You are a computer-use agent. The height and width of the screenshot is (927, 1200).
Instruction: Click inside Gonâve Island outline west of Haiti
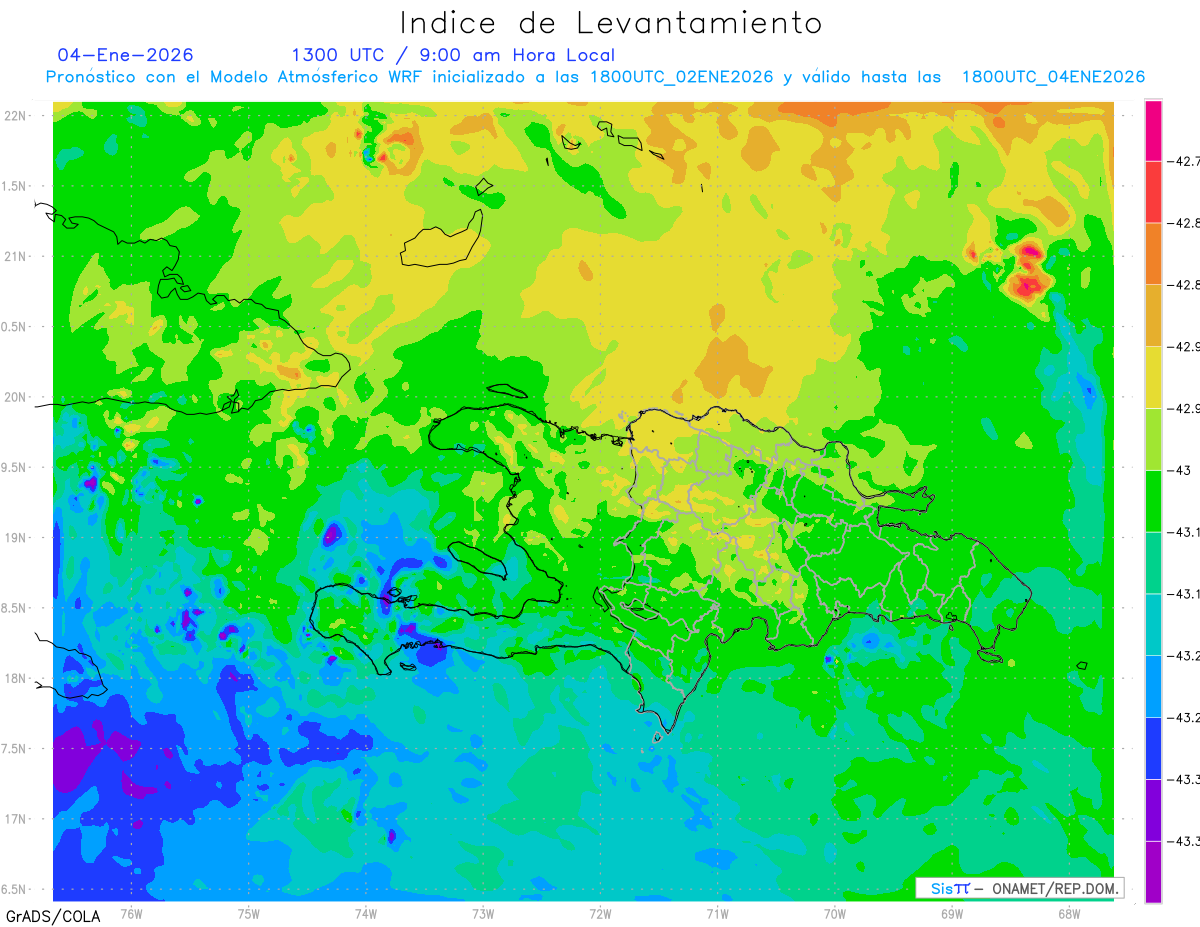478,562
